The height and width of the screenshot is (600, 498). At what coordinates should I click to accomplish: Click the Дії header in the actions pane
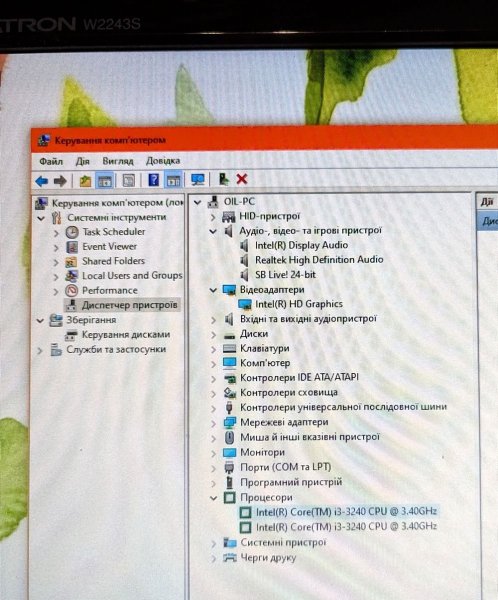pyautogui.click(x=487, y=202)
